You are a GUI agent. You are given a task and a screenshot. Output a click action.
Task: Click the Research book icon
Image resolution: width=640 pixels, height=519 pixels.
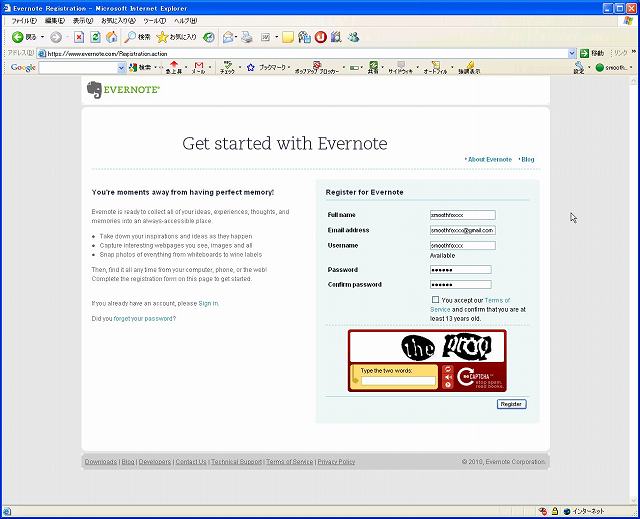pos(336,37)
